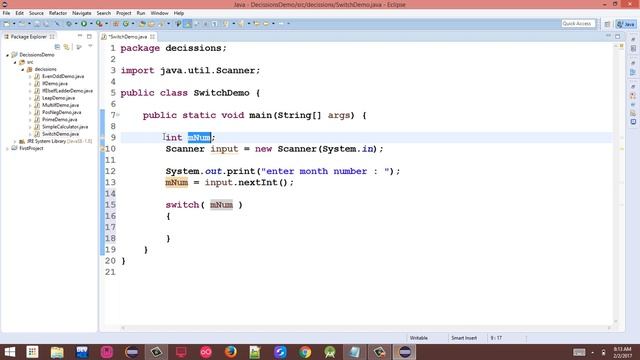Collapse the DecisionsDemo project node
The height and width of the screenshot is (360, 640).
coord(7,55)
